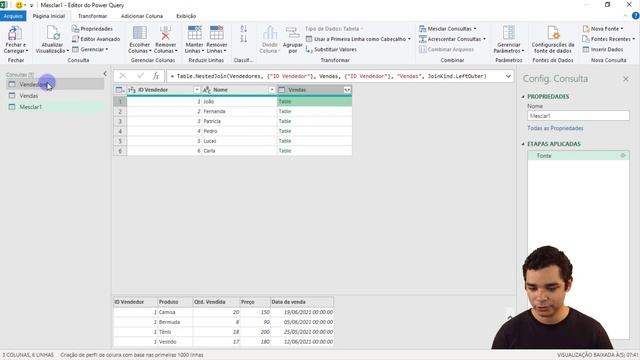Click the Table cell in Fernanda's row
Screen dimensions: 640x360
tap(314, 111)
